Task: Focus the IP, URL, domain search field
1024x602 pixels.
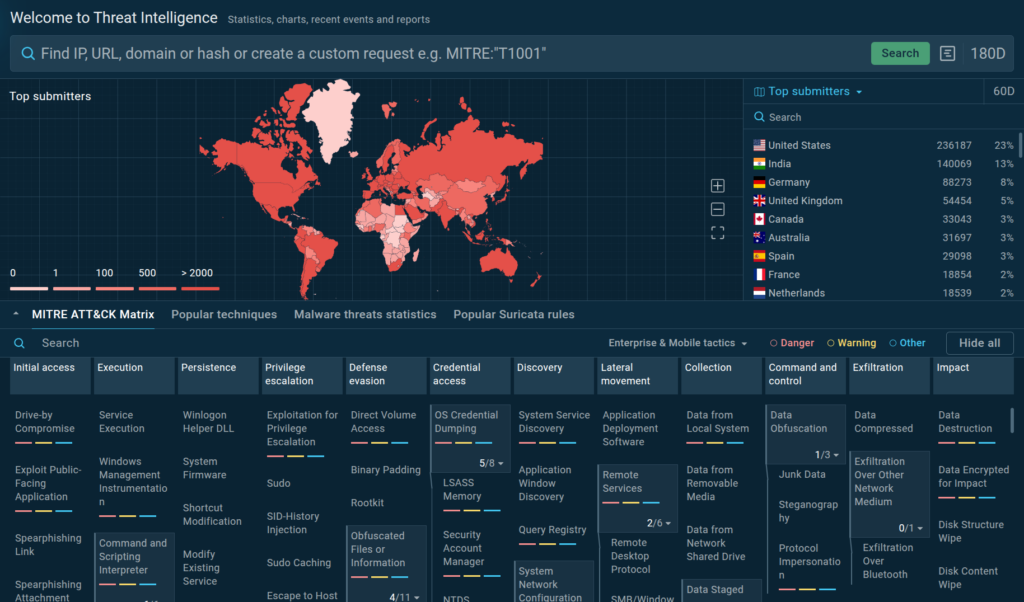Action: (450, 53)
